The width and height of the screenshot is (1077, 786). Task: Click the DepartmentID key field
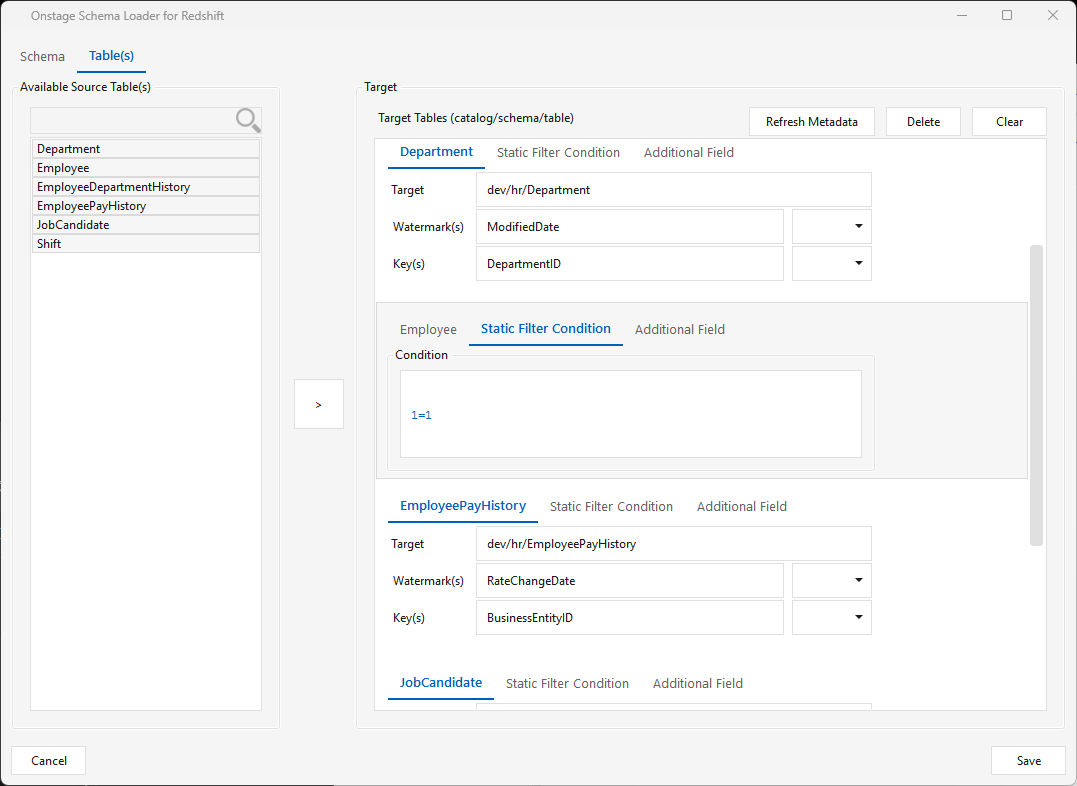(x=630, y=264)
